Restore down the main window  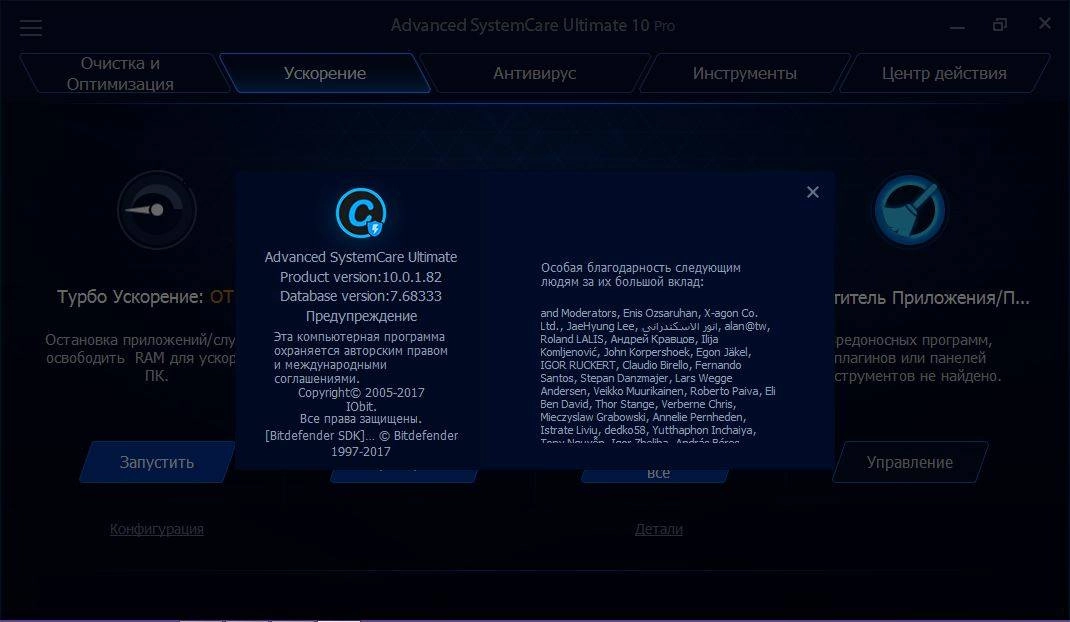(x=1000, y=25)
